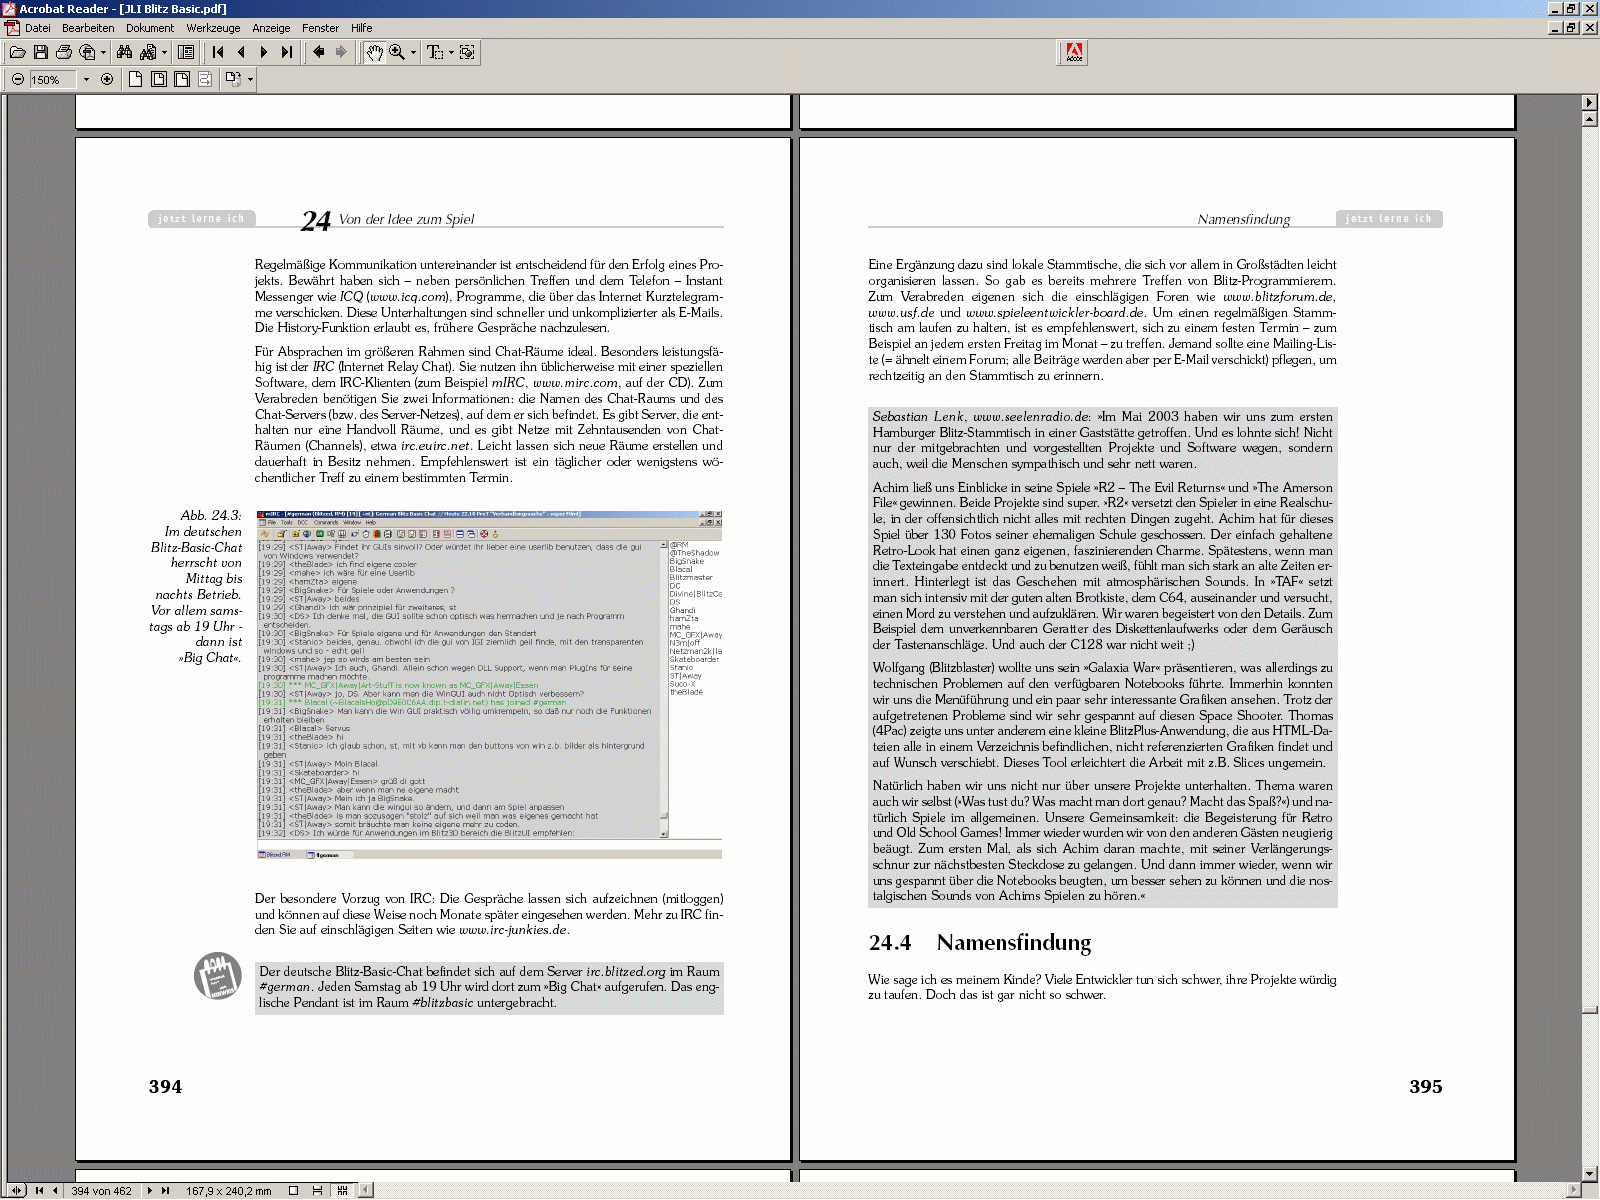Open the Anzeige menu
Image resolution: width=1600 pixels, height=1200 pixels.
coord(271,28)
